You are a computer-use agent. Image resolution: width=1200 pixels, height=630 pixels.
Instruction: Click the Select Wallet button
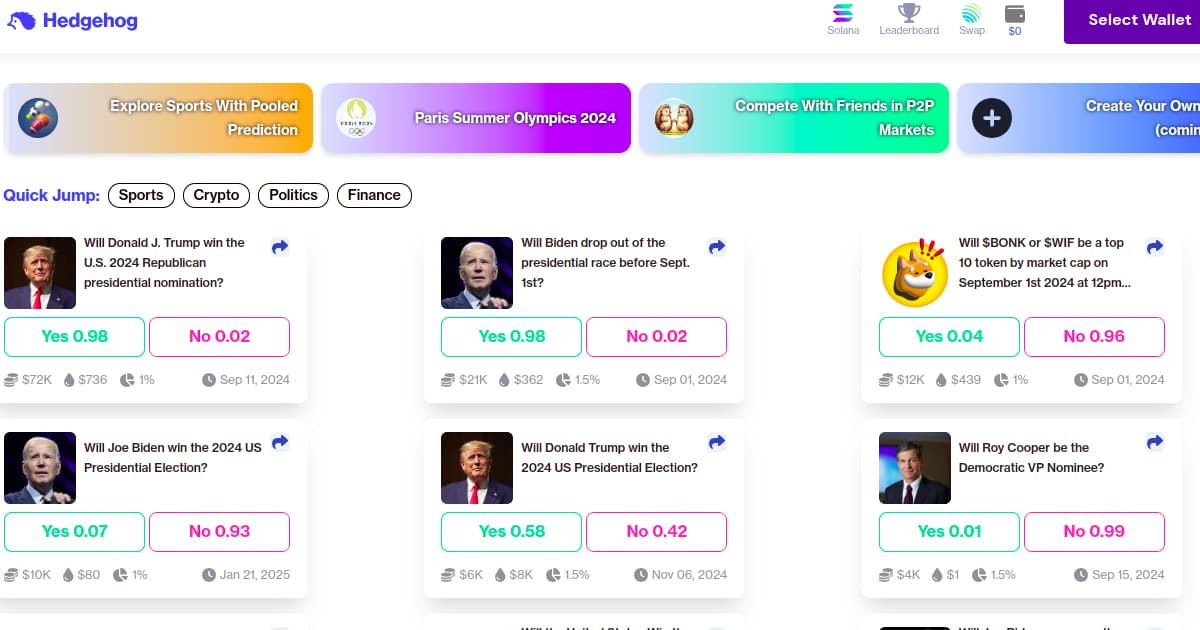pos(1132,21)
